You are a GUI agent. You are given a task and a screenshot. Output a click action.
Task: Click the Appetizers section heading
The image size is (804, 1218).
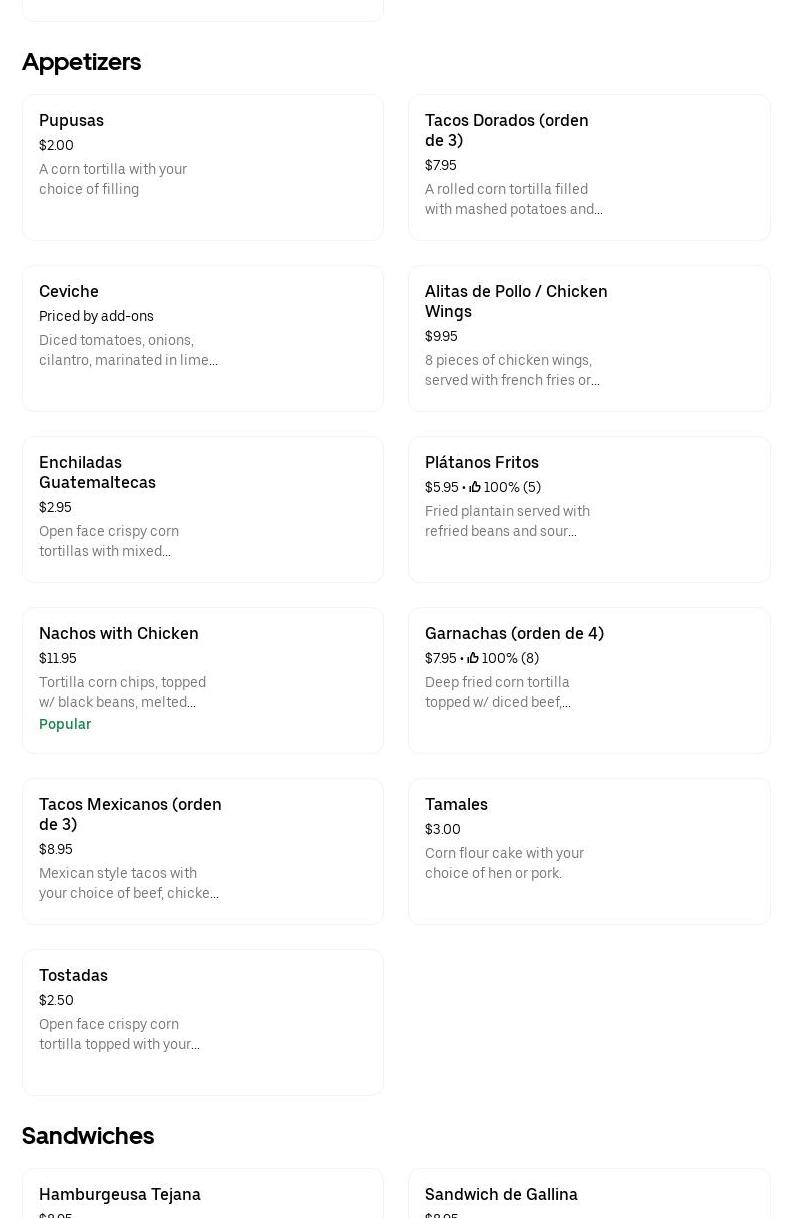pyautogui.click(x=82, y=62)
